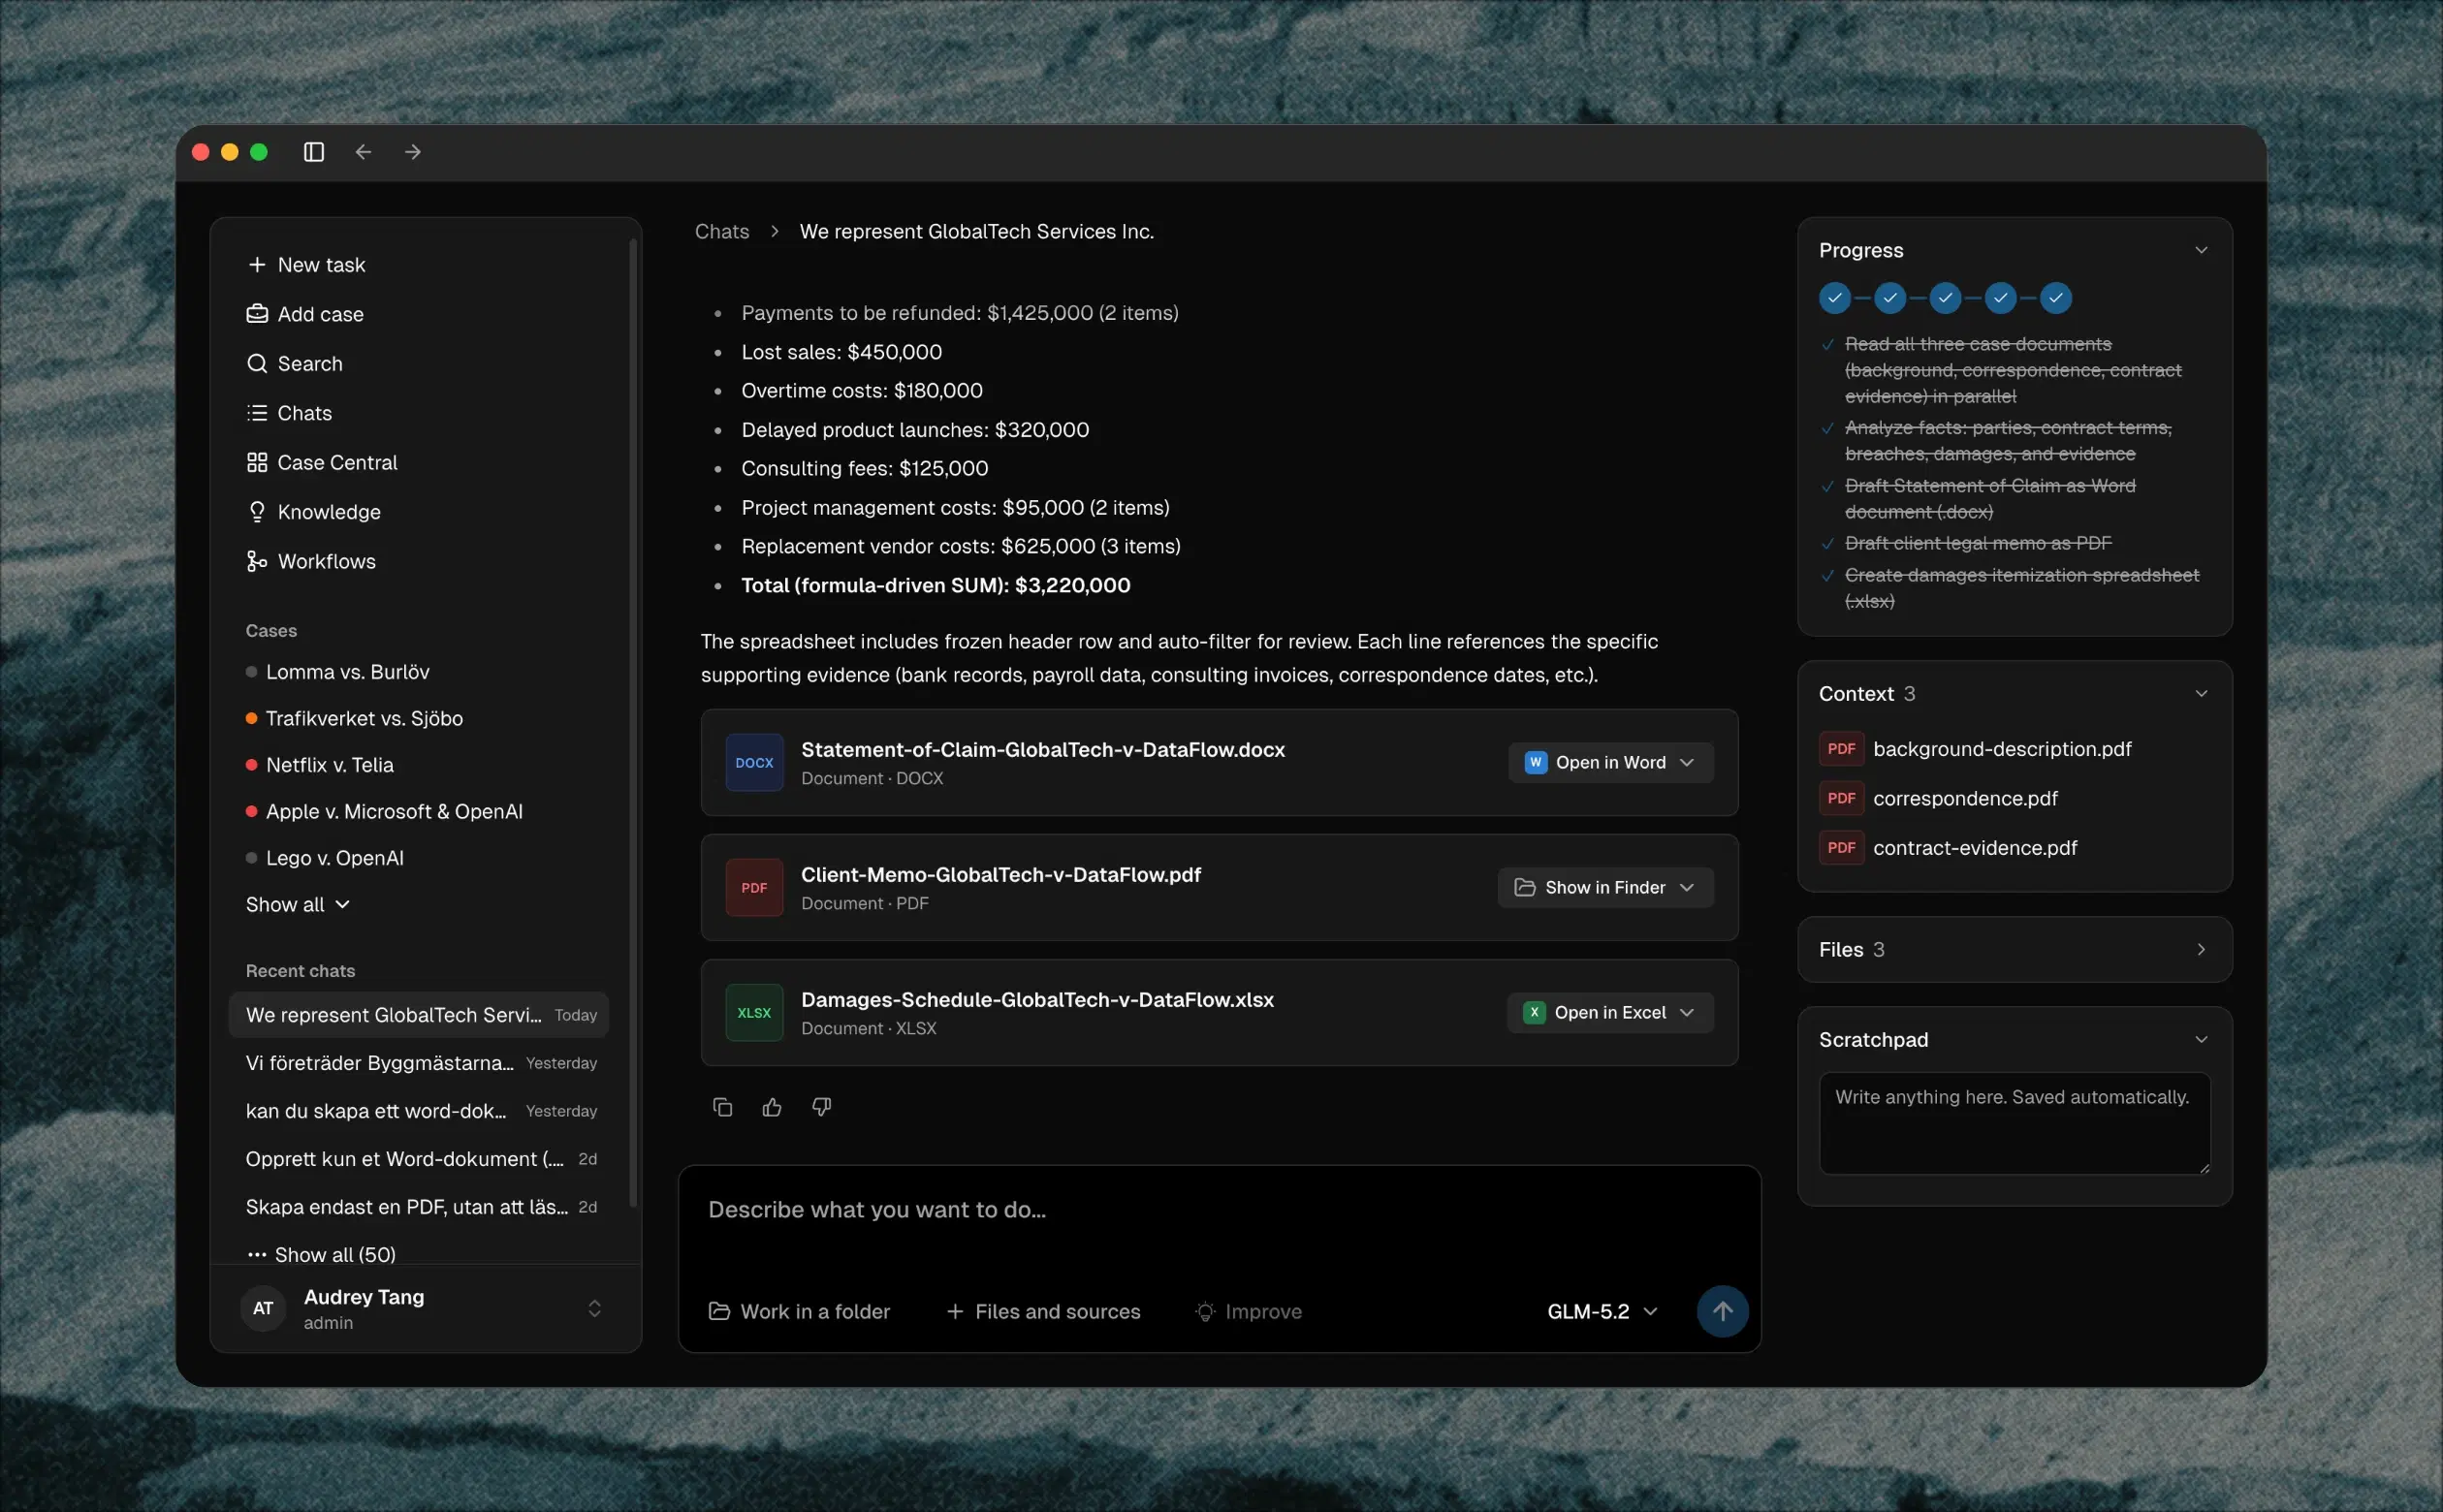2443x1512 pixels.
Task: Click into the Scratchpad text area
Action: [2015, 1124]
